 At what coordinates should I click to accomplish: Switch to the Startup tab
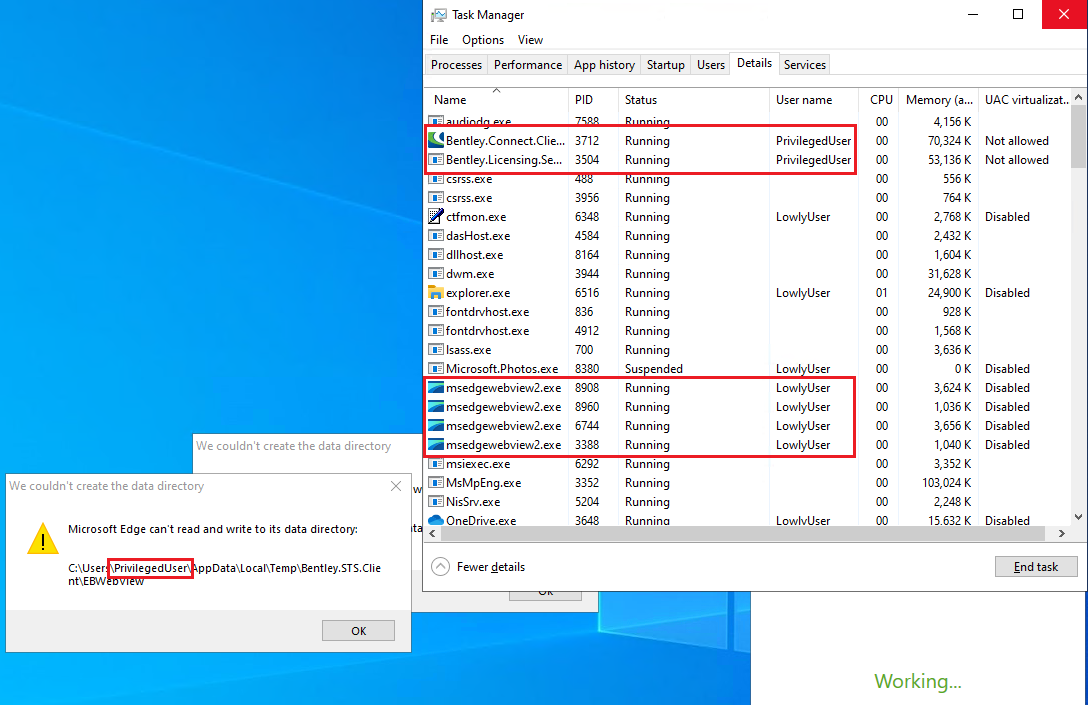(x=665, y=65)
